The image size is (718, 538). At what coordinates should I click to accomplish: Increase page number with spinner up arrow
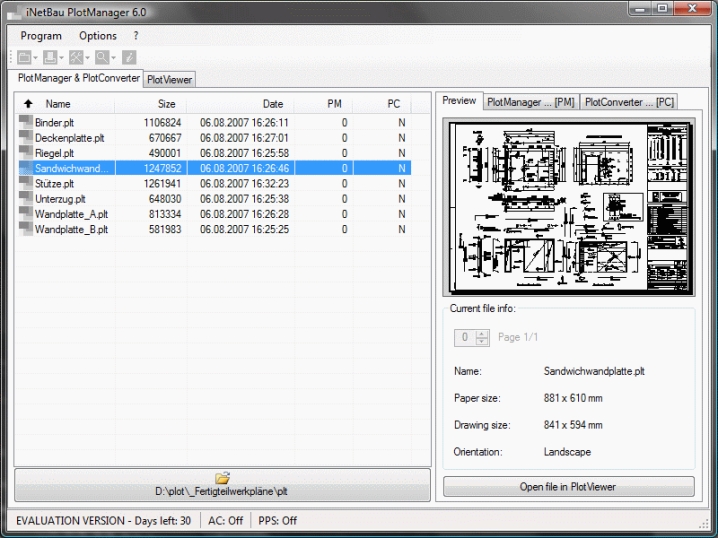click(x=483, y=333)
